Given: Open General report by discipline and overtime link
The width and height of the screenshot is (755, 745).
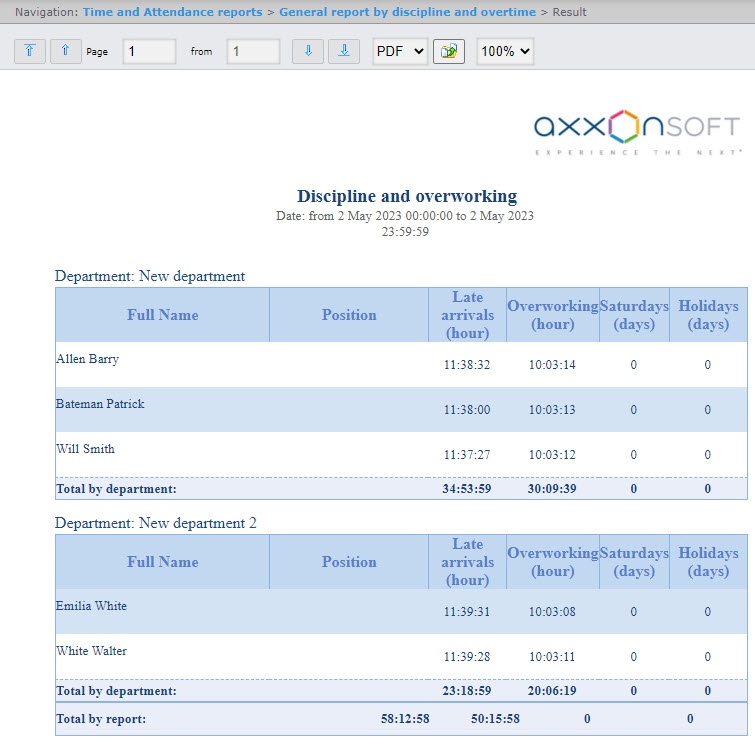Looking at the screenshot, I should 407,12.
